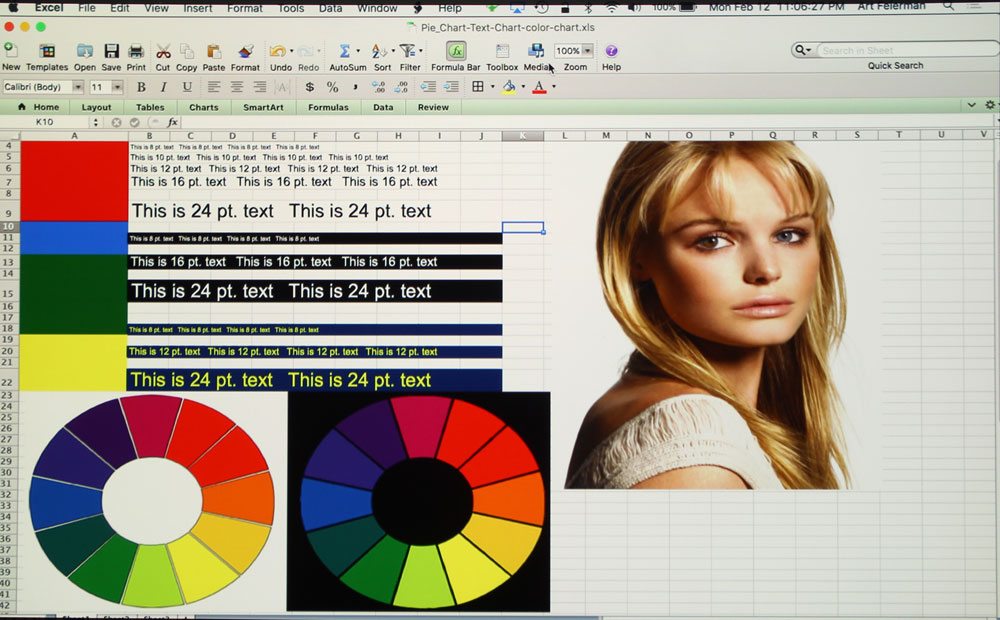Click the AutoSum sigma icon
The image size is (1000, 620).
344,51
